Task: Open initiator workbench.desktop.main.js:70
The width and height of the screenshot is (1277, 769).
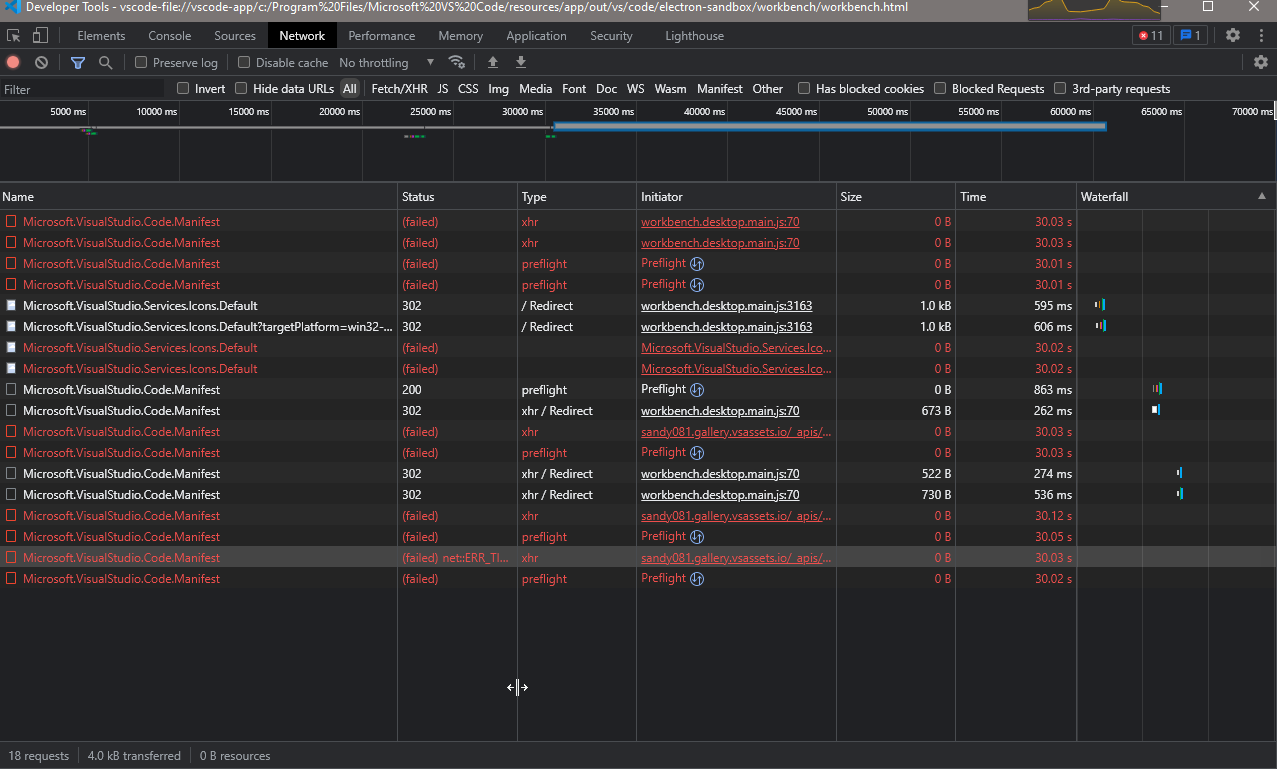Action: pyautogui.click(x=719, y=222)
